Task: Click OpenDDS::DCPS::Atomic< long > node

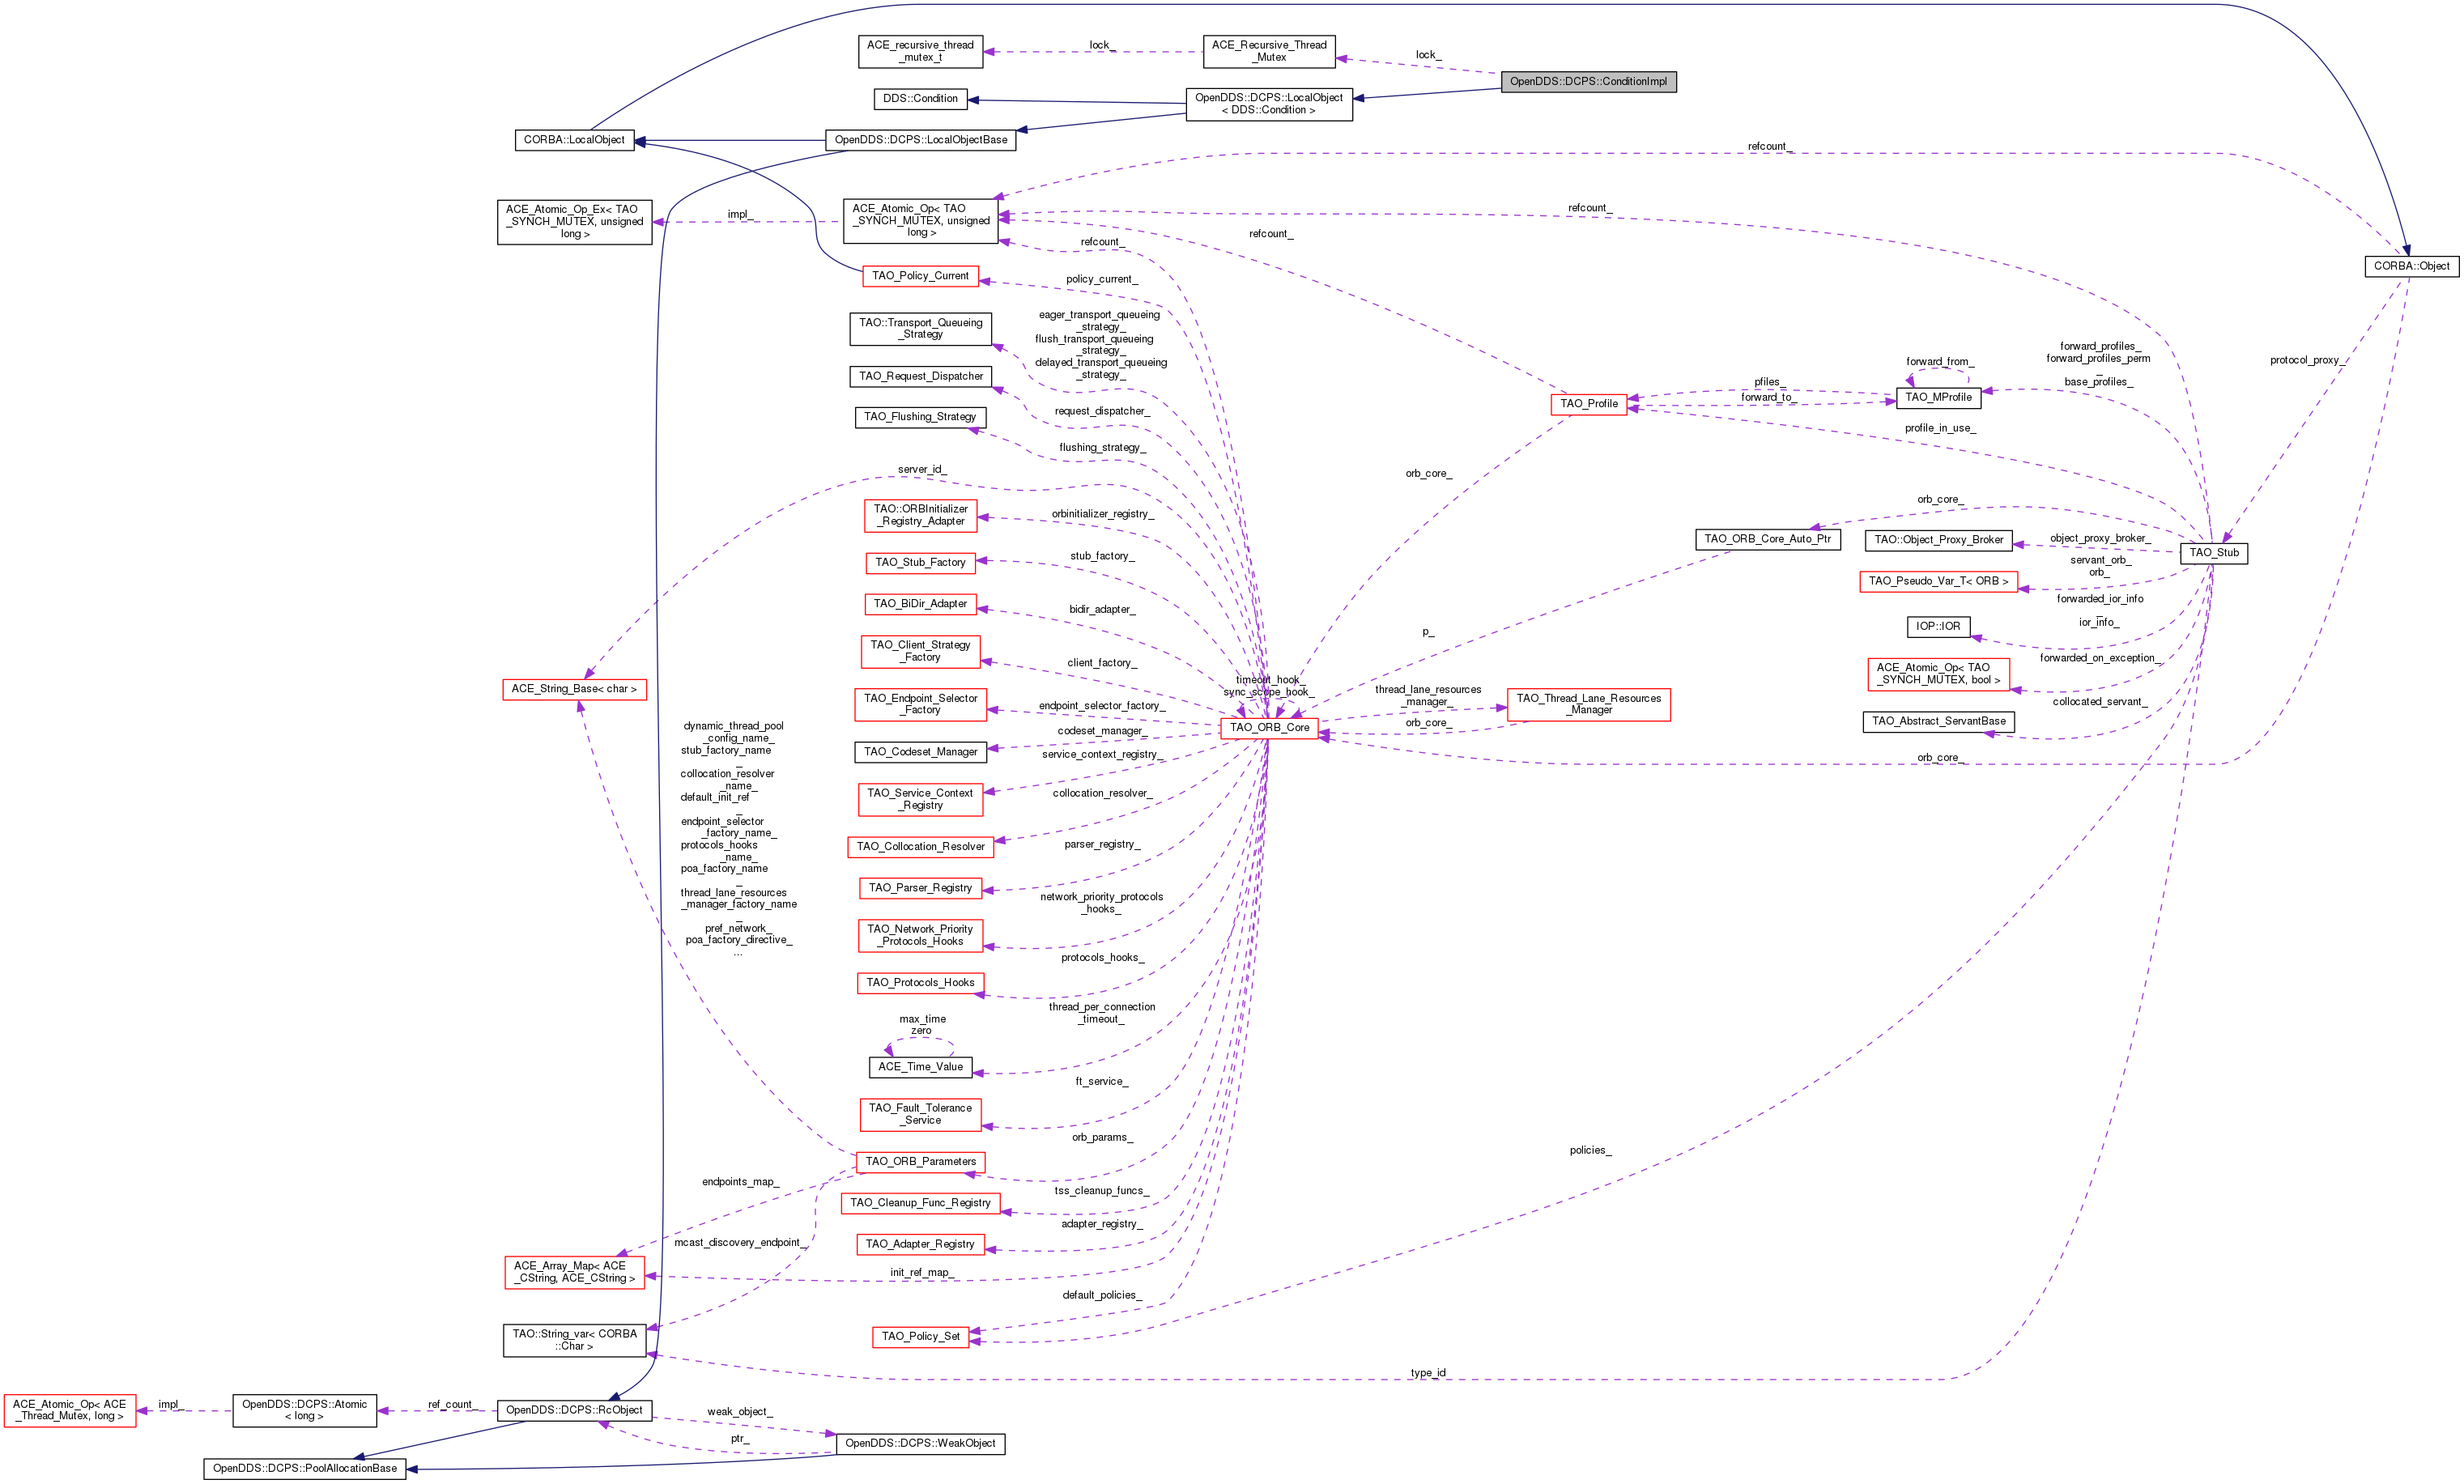Action: pos(304,1410)
